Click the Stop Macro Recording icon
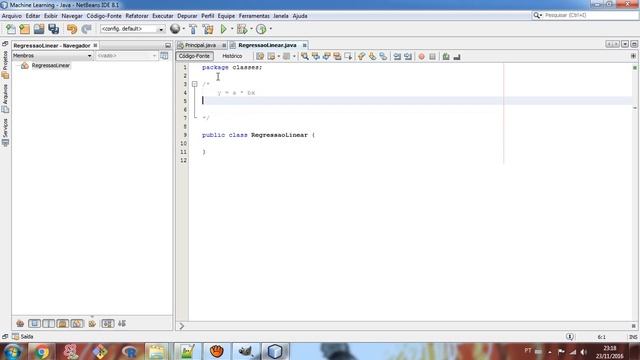Viewport: 640px width, 360px height. [x=432, y=56]
